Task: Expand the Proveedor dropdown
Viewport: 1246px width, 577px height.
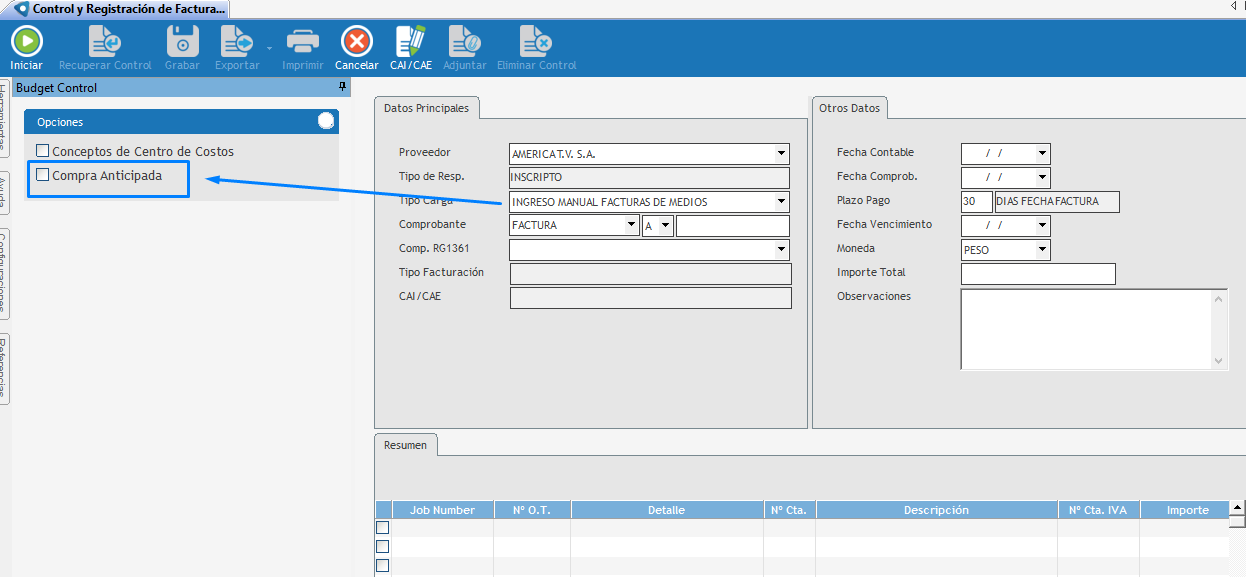Action: [780, 154]
